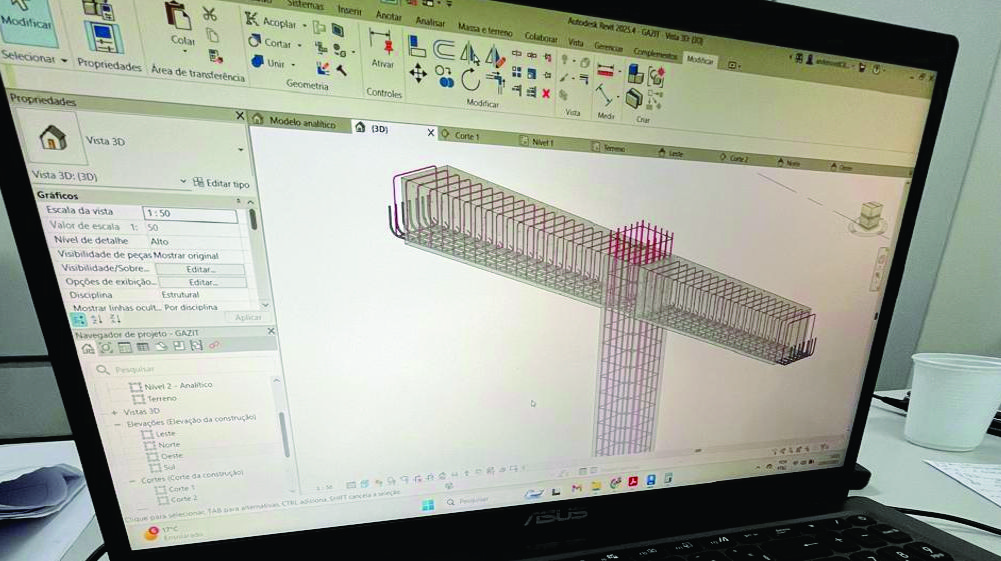This screenshot has width=1001, height=561.
Task: Click the greyed Aplicar button
Action: (248, 317)
